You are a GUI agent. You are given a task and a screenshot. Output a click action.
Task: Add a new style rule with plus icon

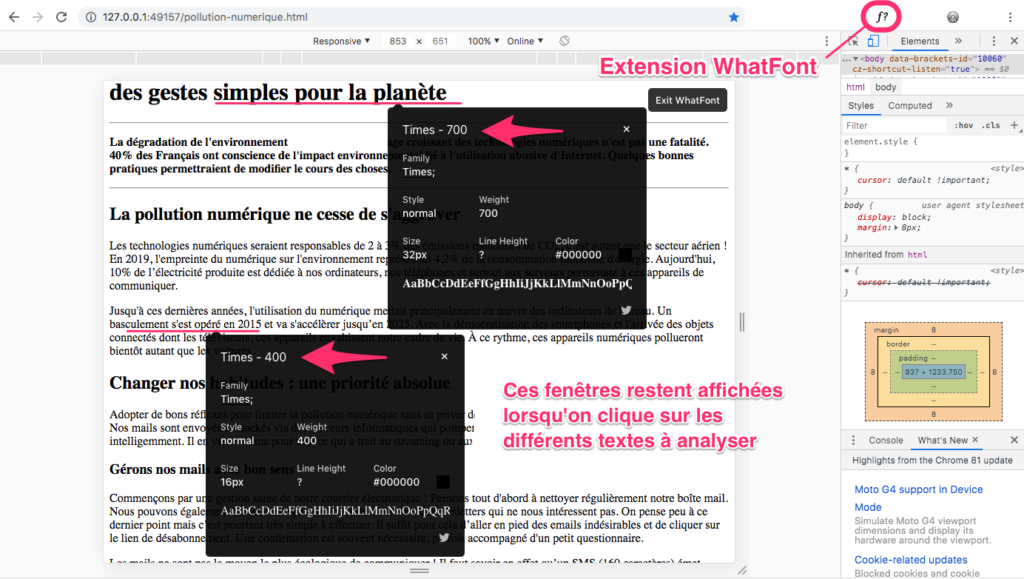[x=1014, y=126]
